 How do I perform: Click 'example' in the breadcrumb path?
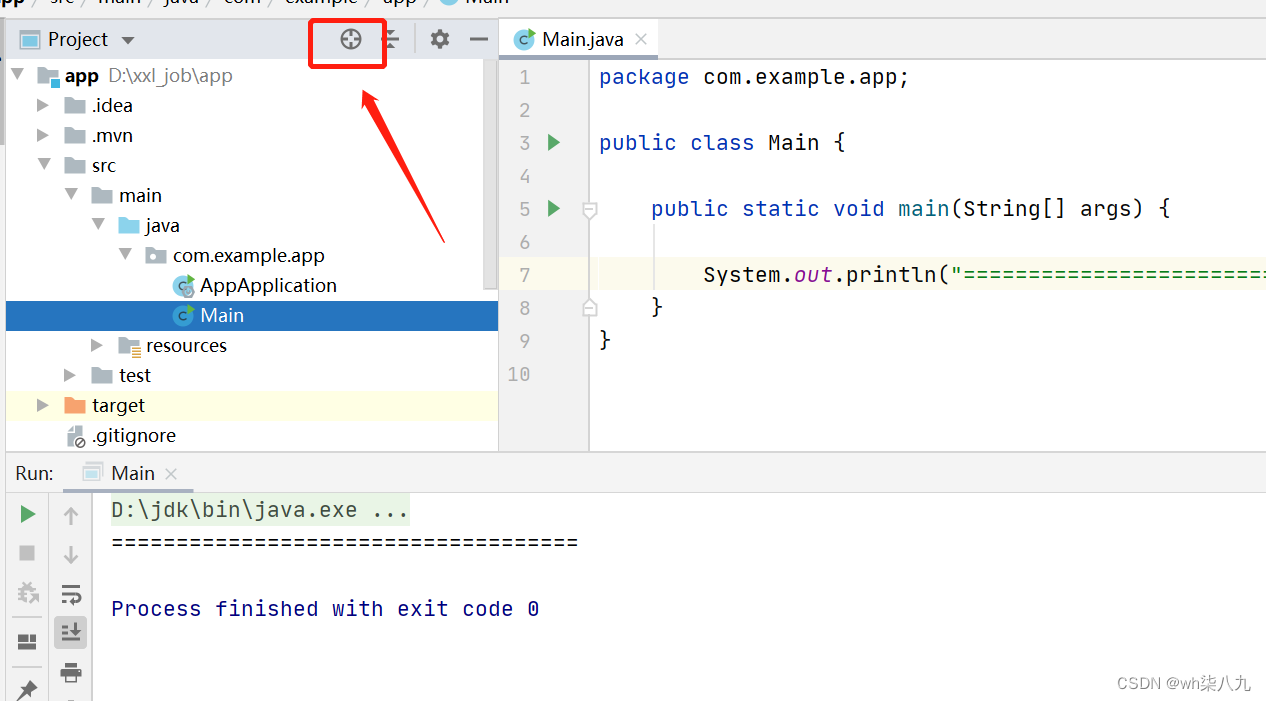coord(321,2)
